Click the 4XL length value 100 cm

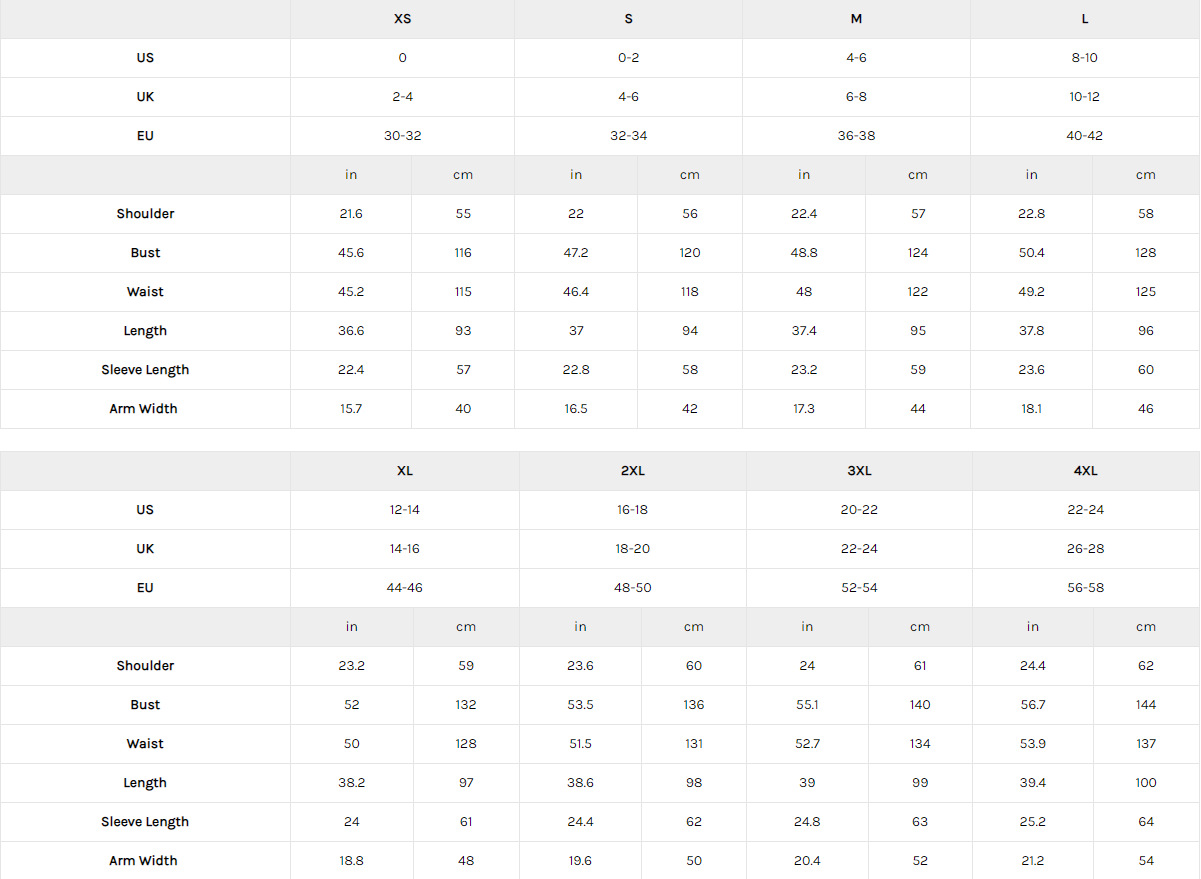pos(1146,783)
